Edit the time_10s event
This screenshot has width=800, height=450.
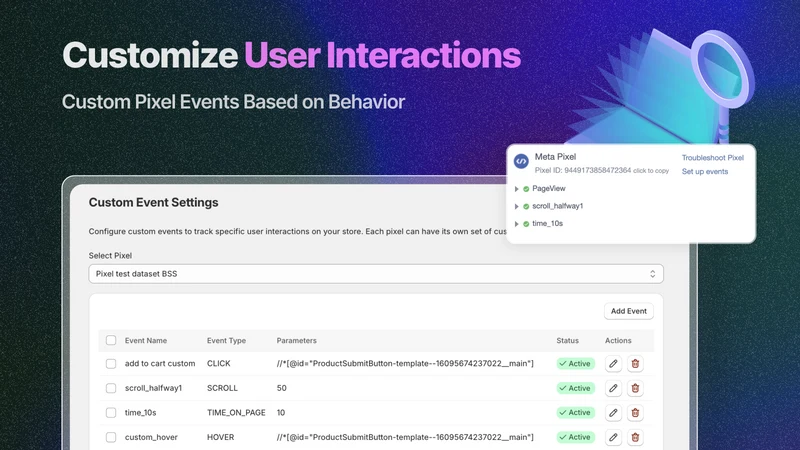coord(613,413)
